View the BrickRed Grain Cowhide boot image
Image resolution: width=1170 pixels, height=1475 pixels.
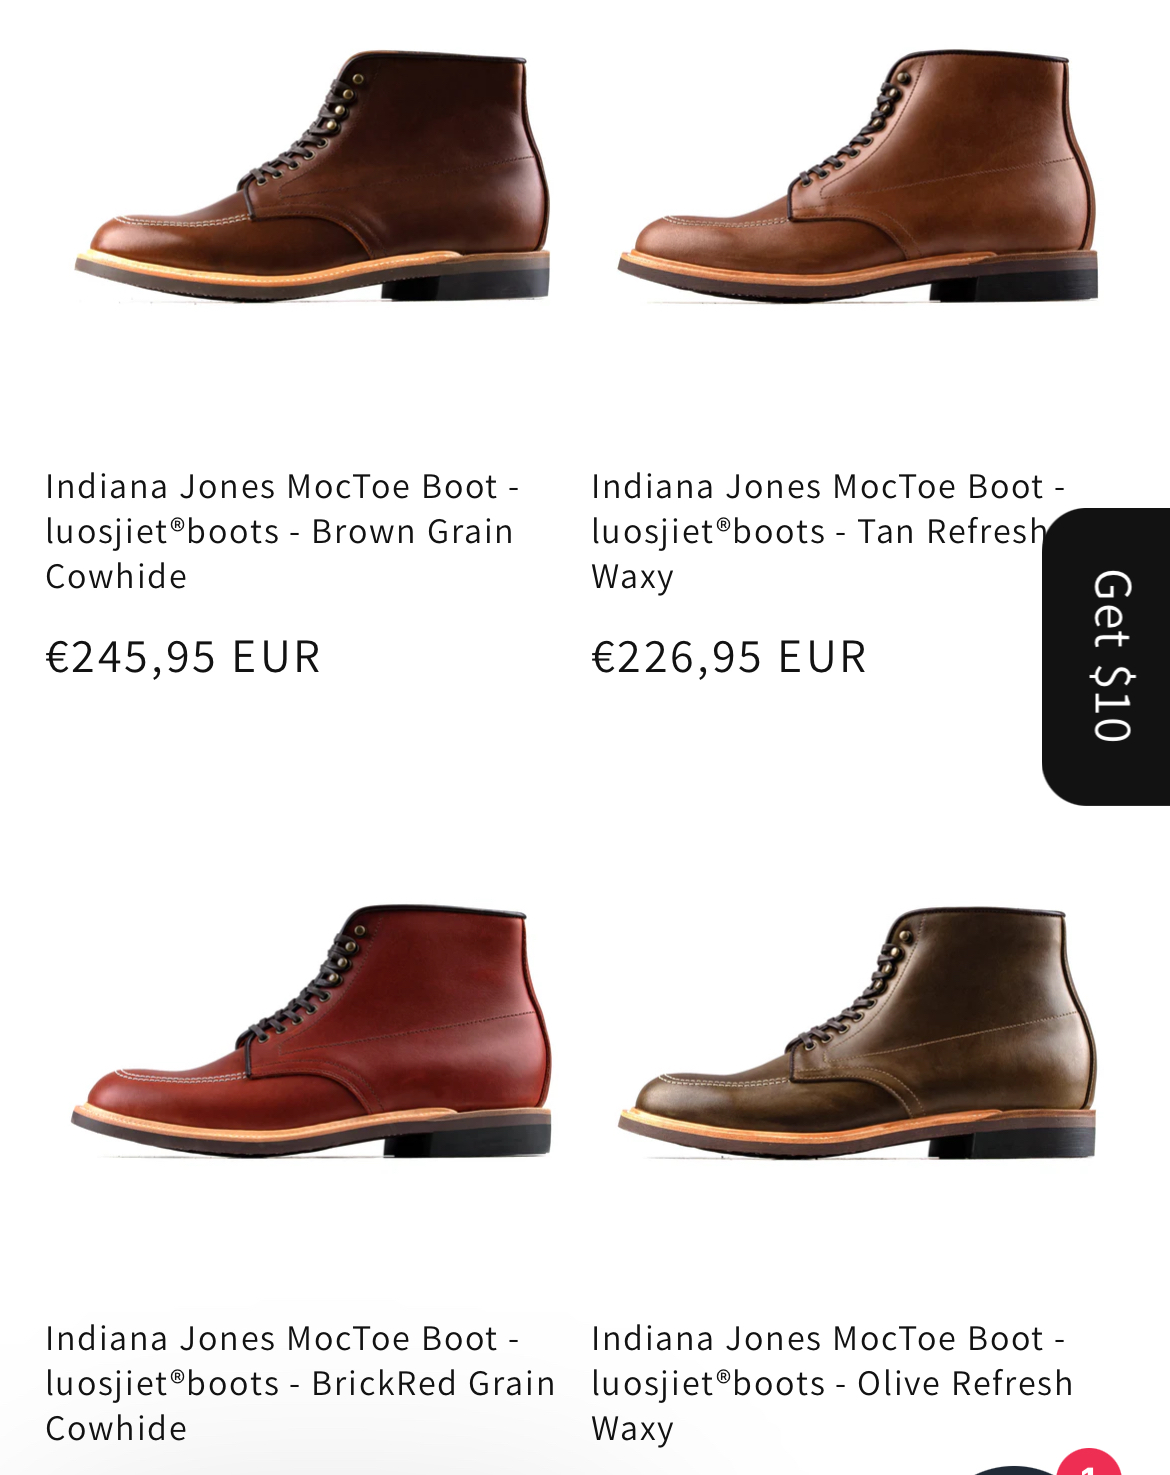click(x=312, y=1030)
